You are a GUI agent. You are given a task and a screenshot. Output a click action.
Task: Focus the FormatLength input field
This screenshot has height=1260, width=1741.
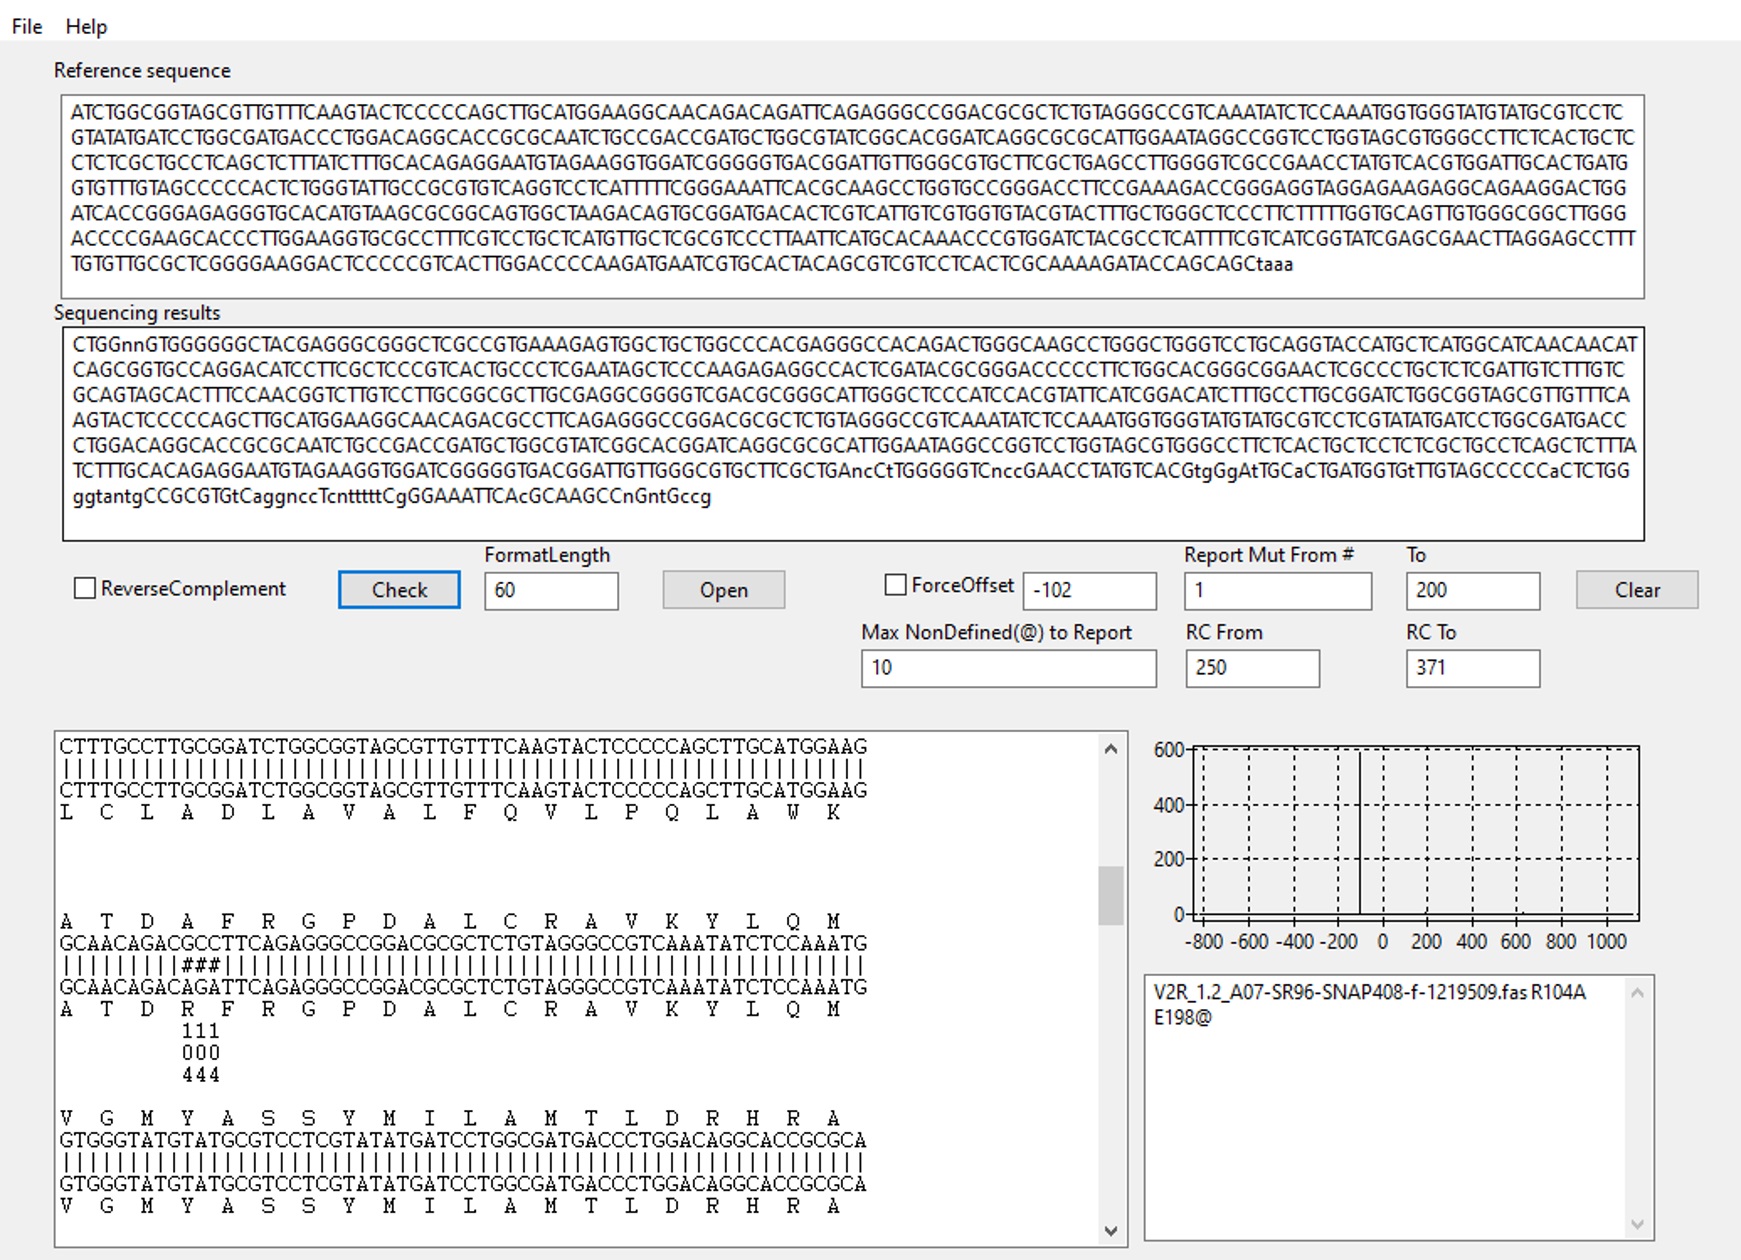pyautogui.click(x=551, y=590)
